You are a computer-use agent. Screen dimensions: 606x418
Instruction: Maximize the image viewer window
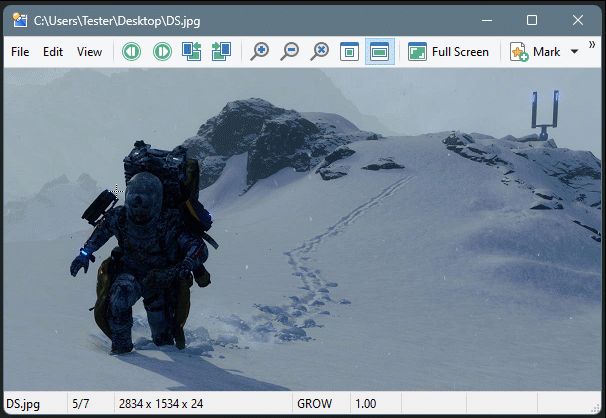(532, 20)
